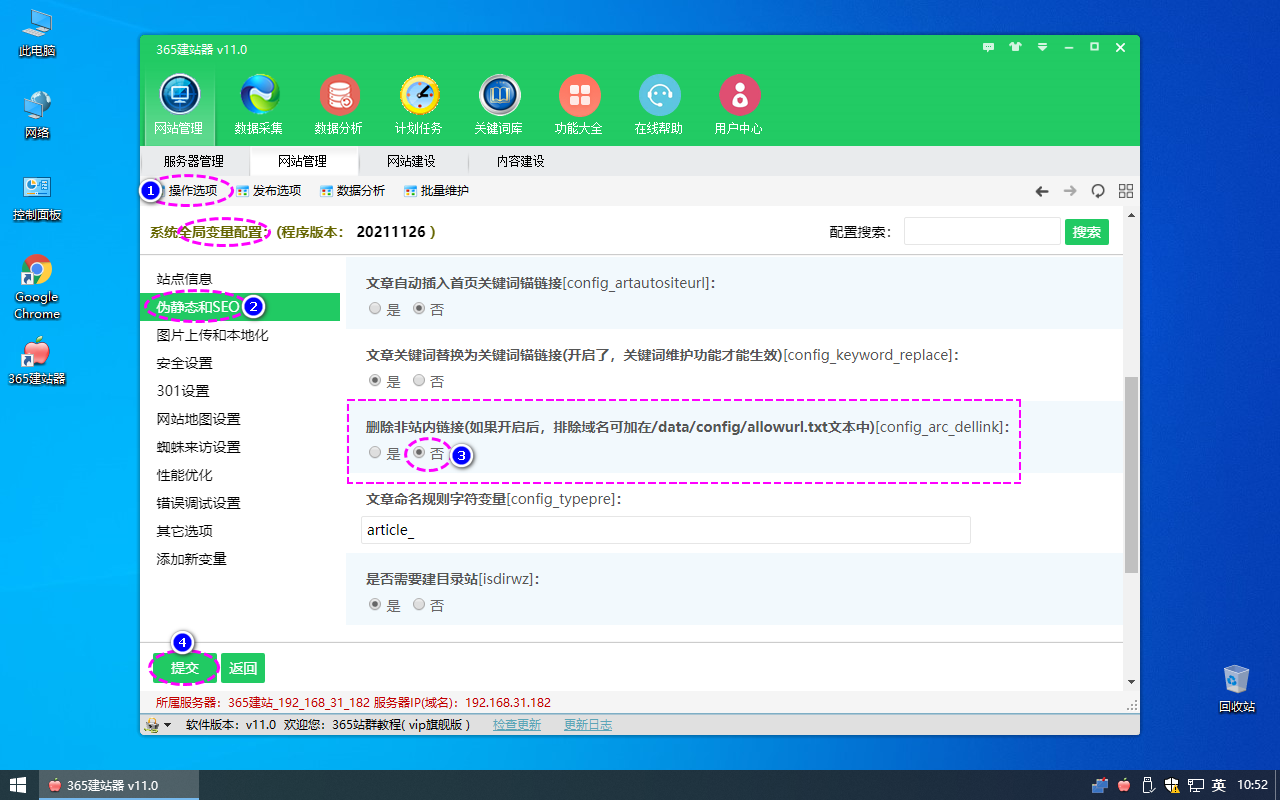Click the vertical scrollbar thumb

tap(1131, 475)
